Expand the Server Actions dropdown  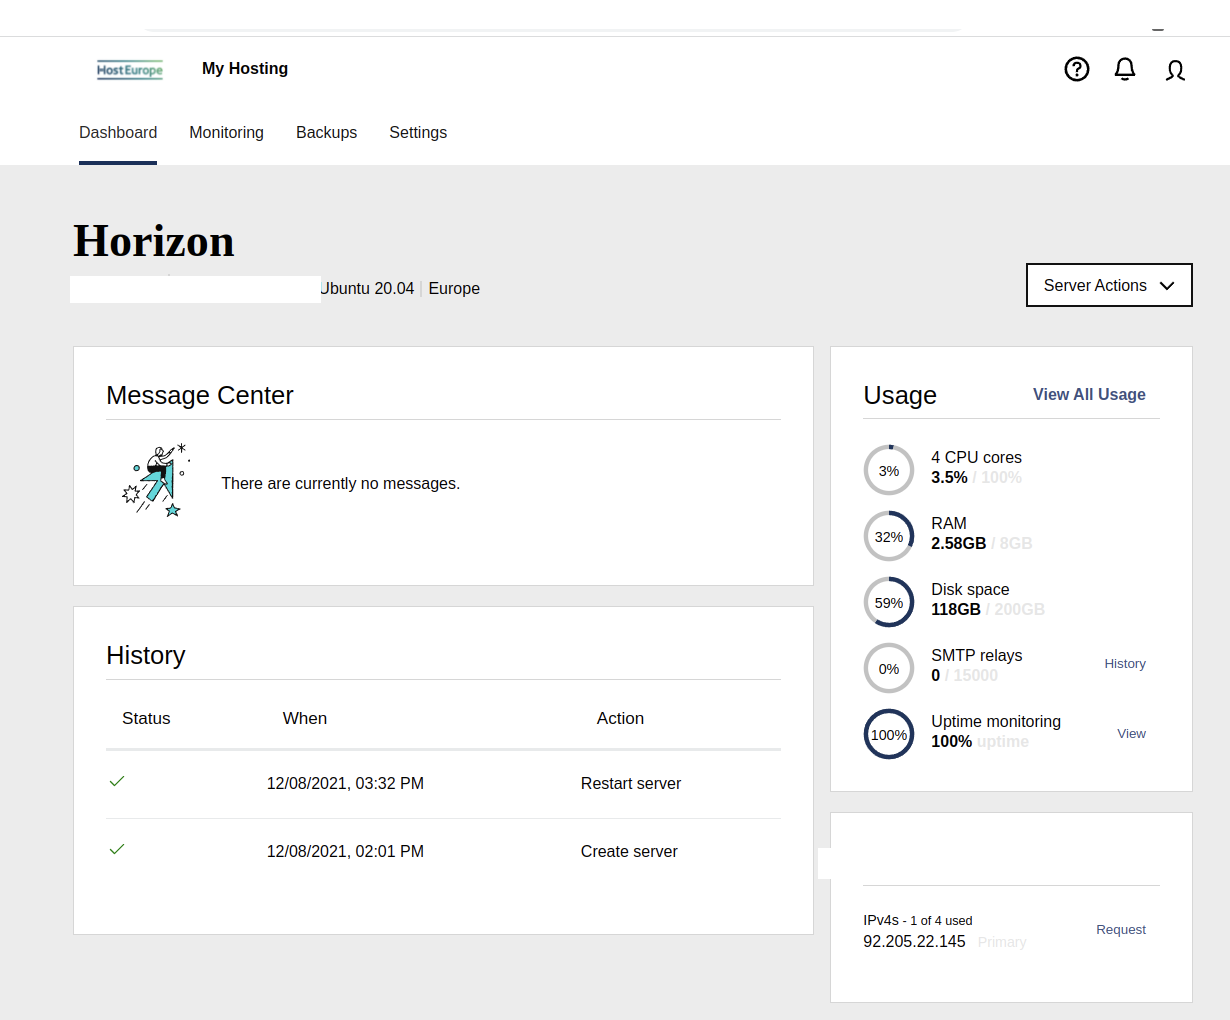pyautogui.click(x=1108, y=285)
